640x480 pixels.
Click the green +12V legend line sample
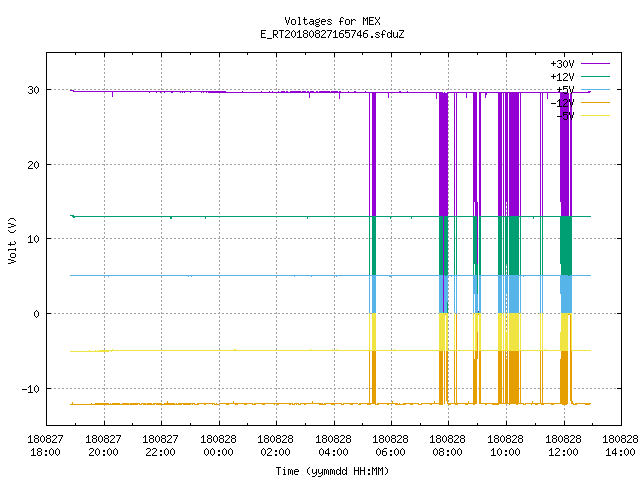595,76
